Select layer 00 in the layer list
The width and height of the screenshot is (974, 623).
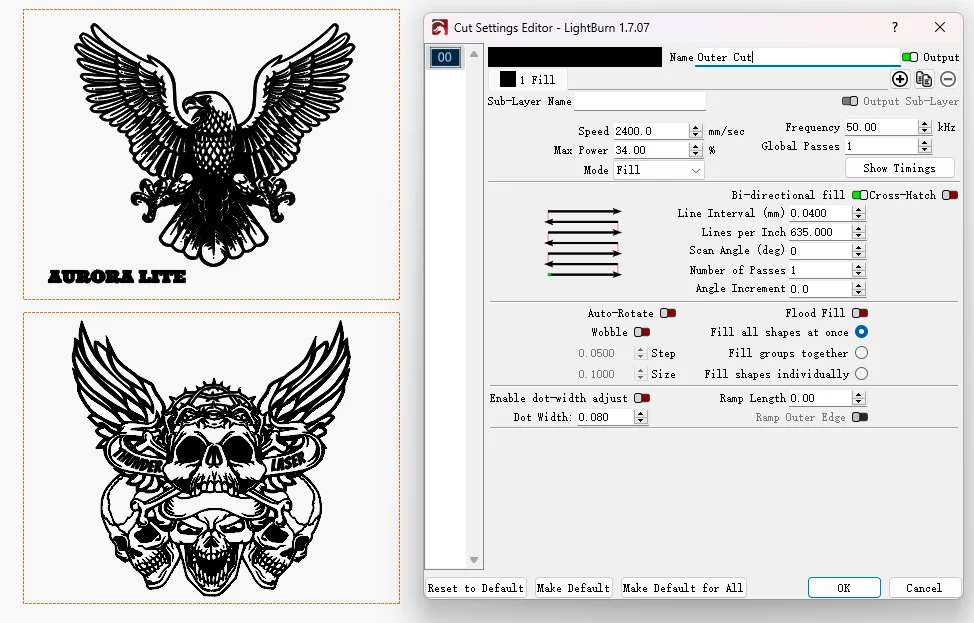coord(445,57)
